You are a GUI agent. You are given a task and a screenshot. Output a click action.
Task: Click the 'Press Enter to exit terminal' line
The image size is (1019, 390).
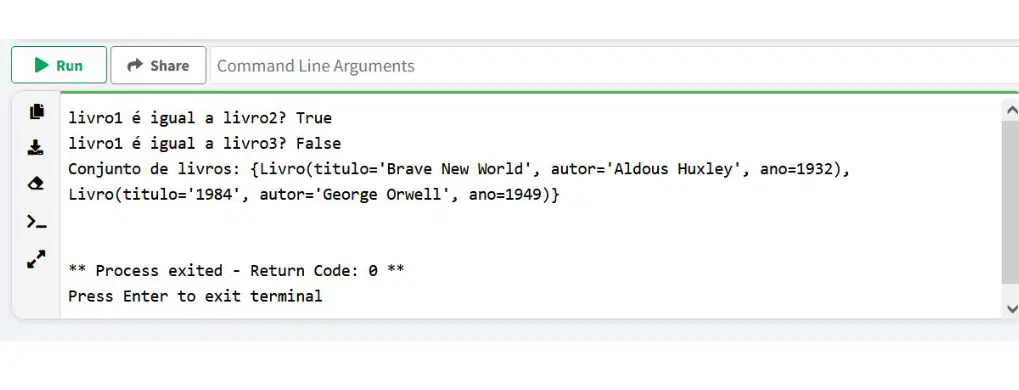(x=195, y=296)
